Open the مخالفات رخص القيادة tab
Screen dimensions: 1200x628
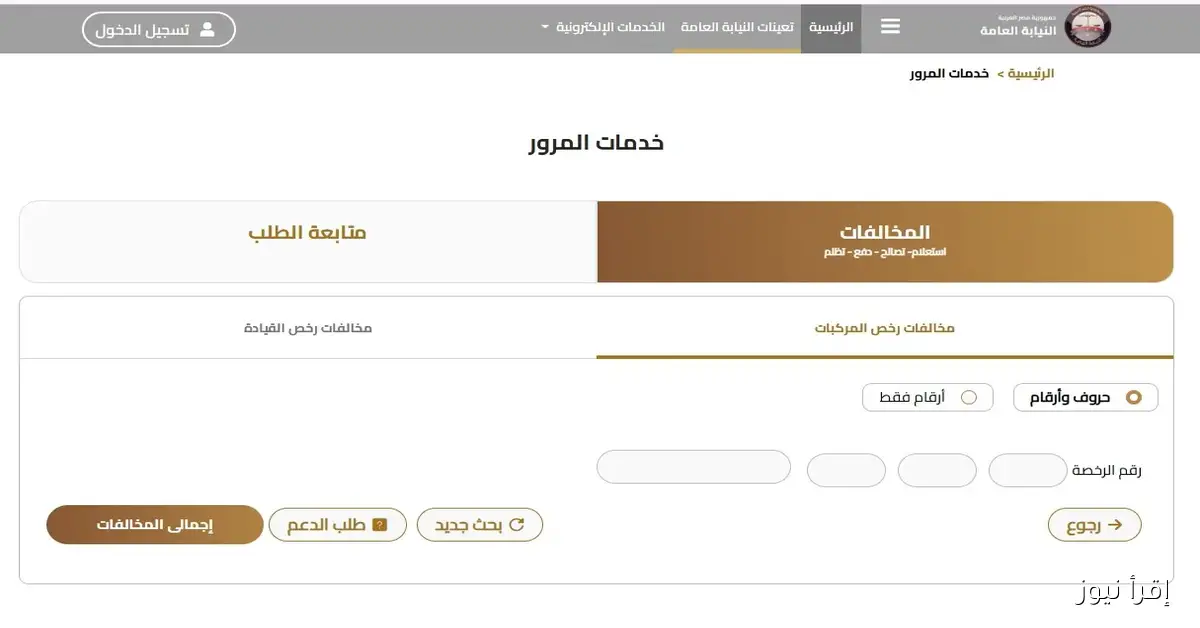[x=307, y=327]
